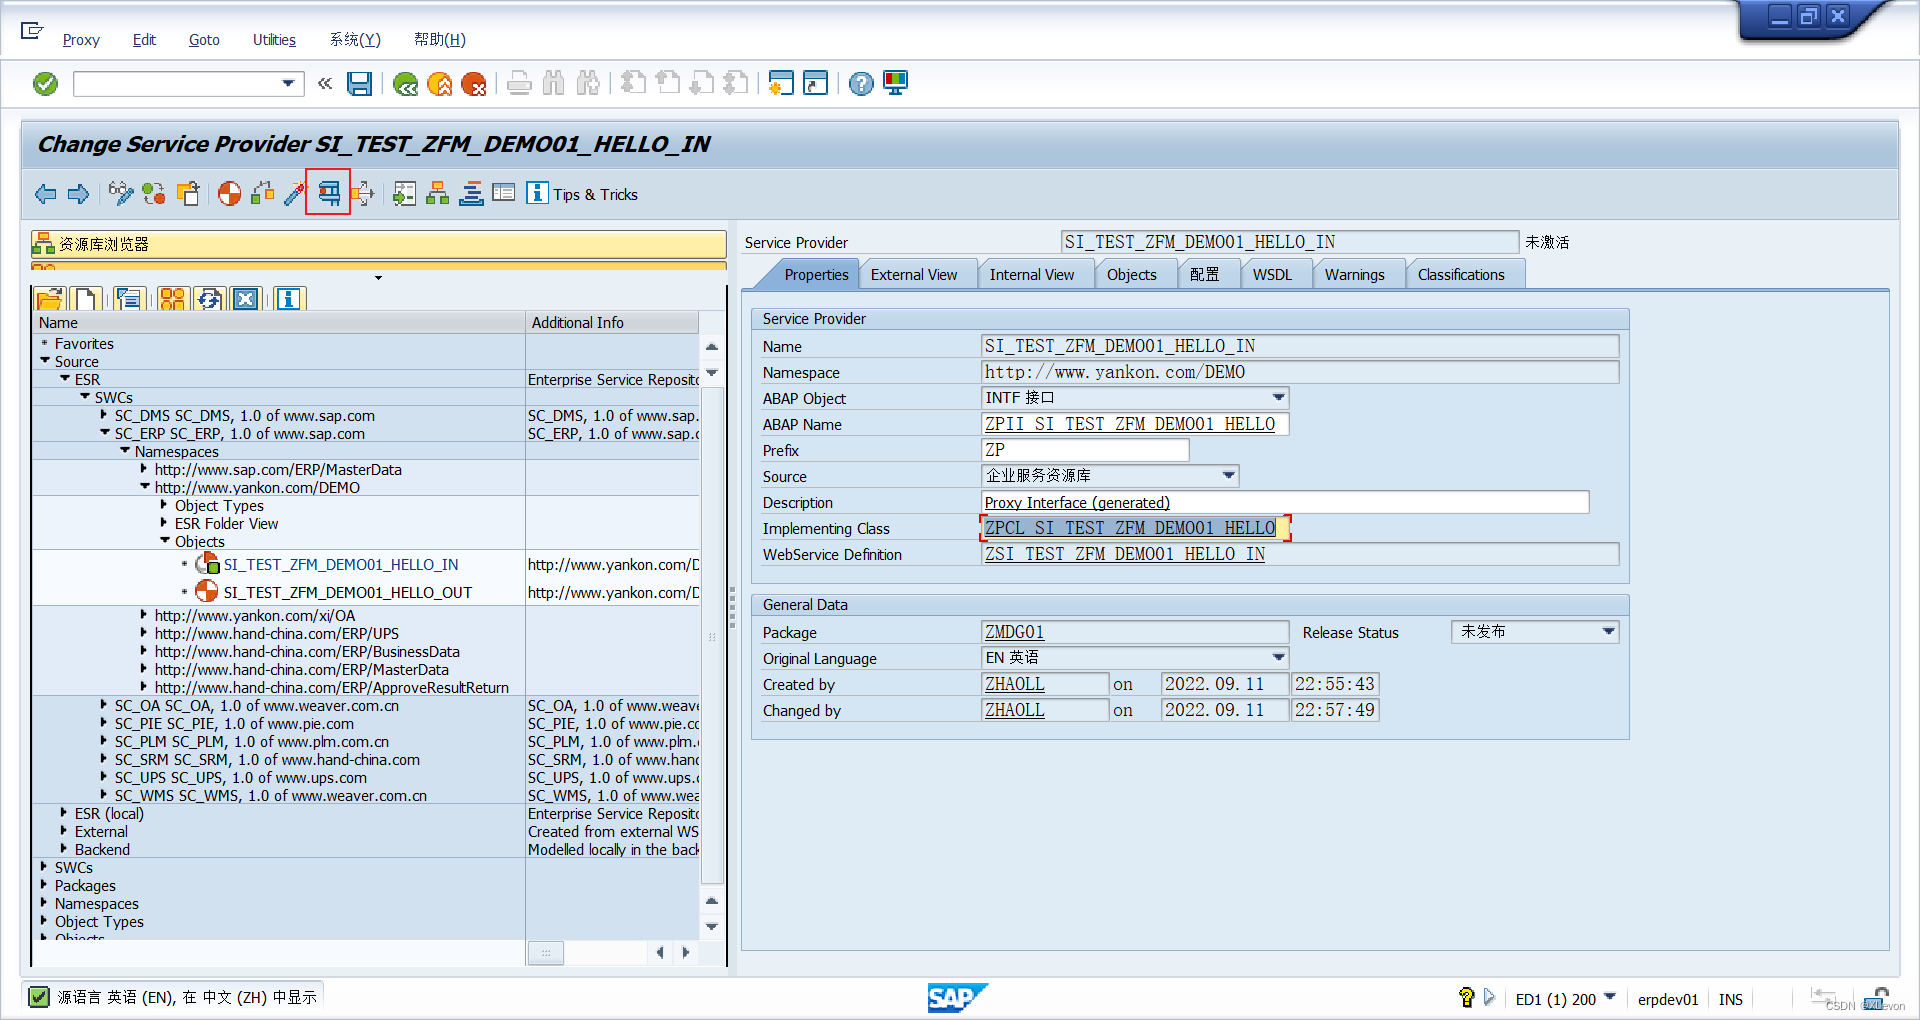
Task: Switch to the External View tab
Action: [x=914, y=275]
